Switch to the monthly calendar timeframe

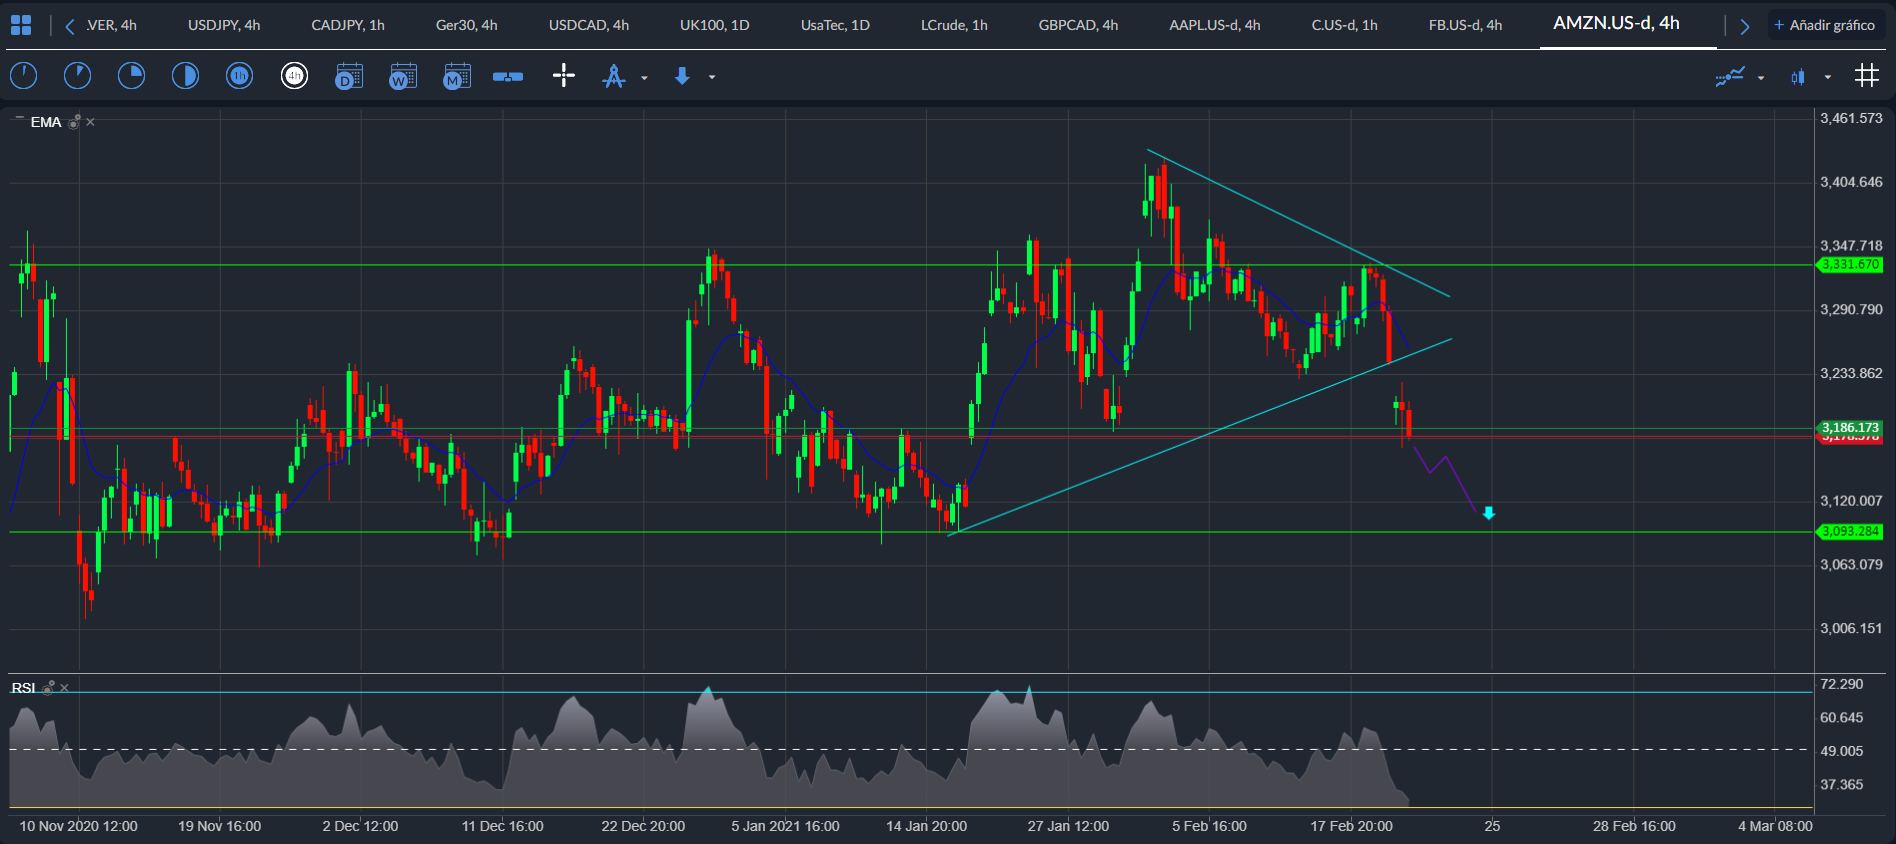(x=456, y=76)
